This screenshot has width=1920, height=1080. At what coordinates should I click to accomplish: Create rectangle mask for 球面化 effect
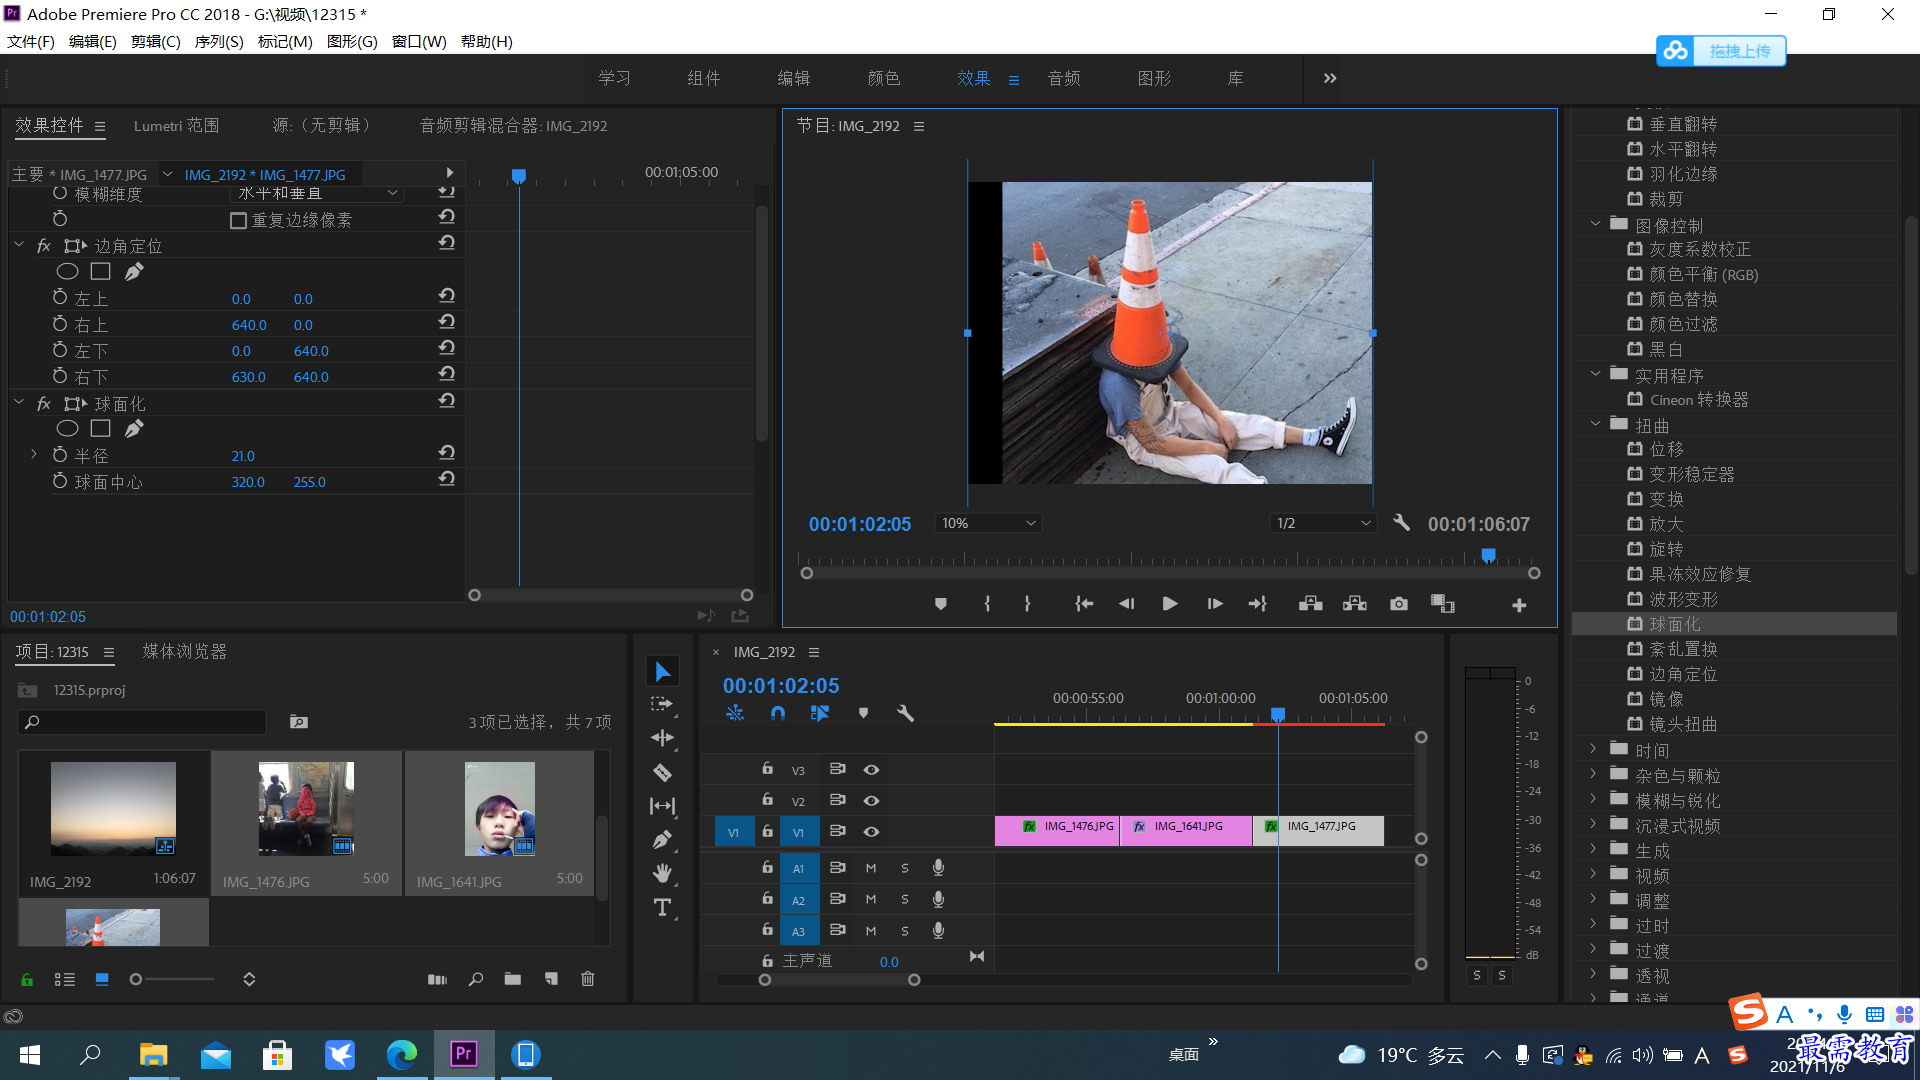pos(100,429)
